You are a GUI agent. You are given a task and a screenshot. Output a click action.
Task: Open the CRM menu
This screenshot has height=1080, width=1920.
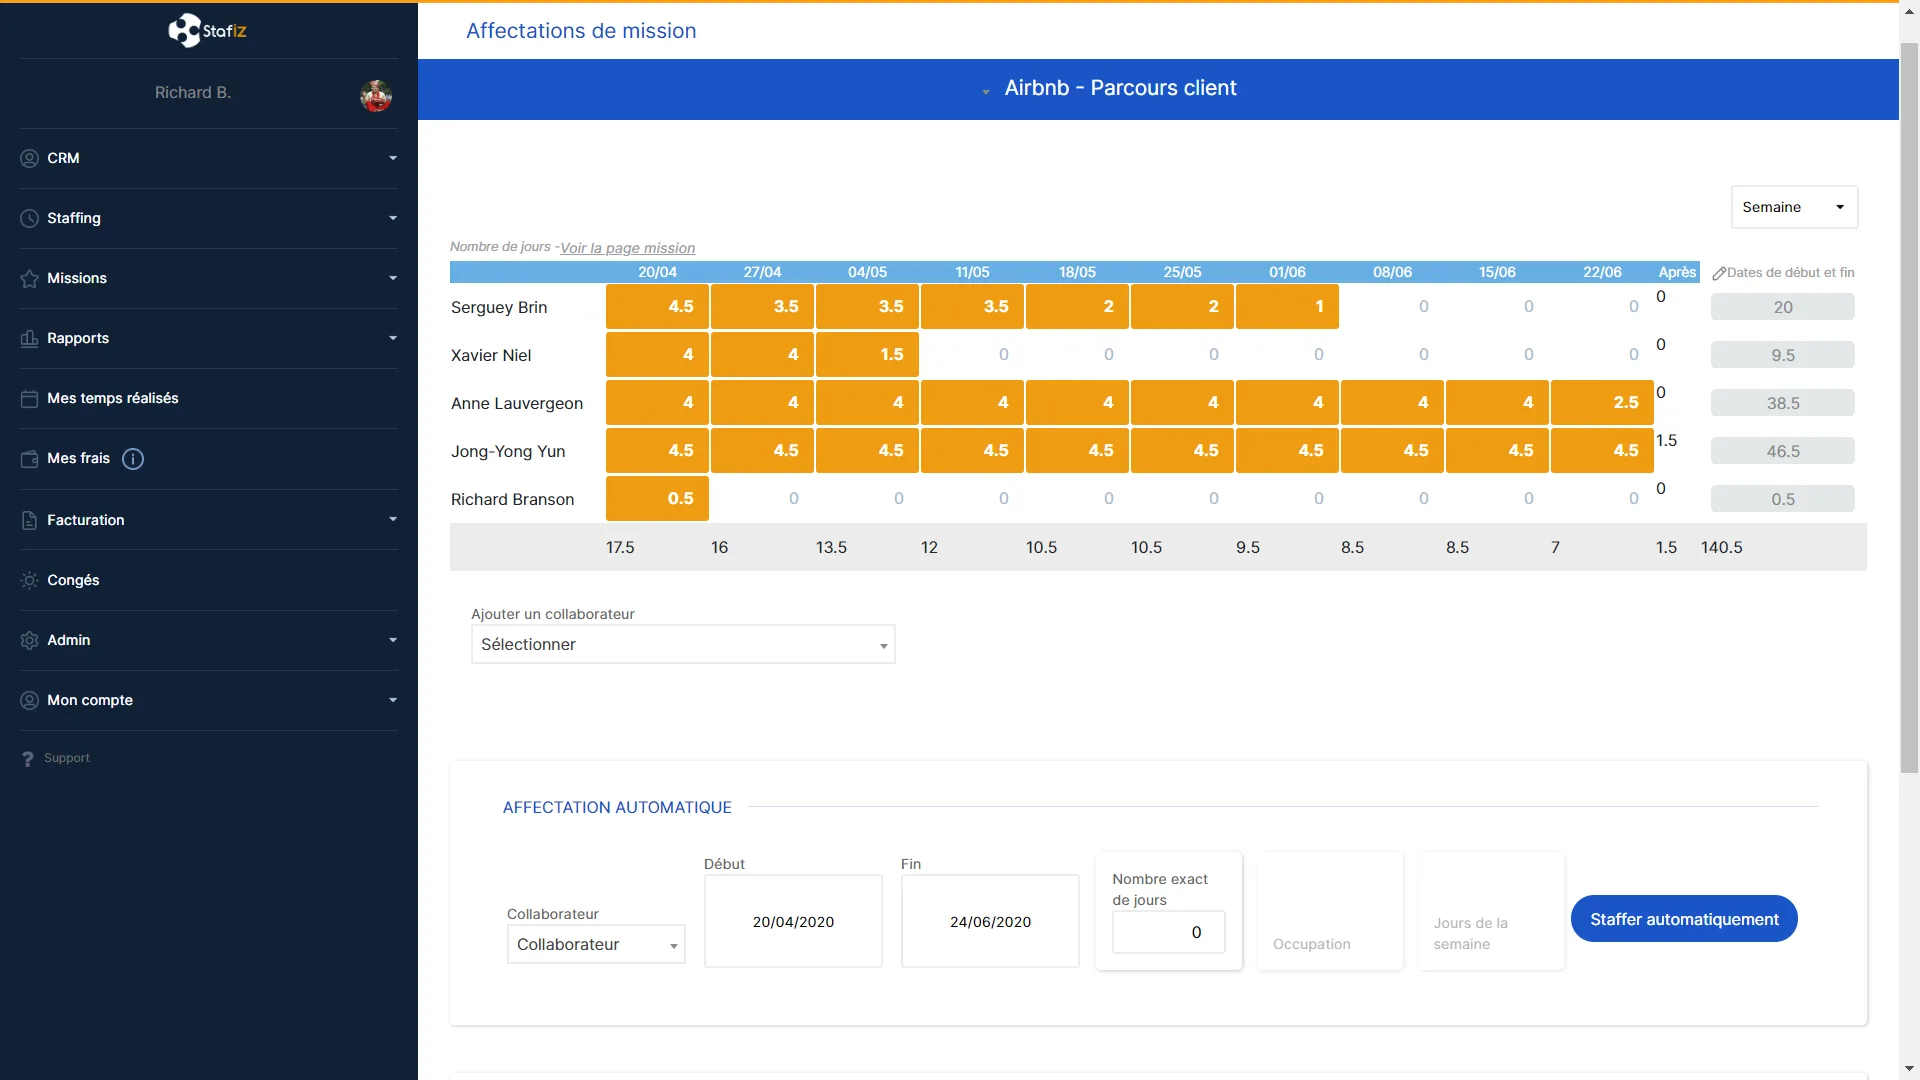point(208,158)
